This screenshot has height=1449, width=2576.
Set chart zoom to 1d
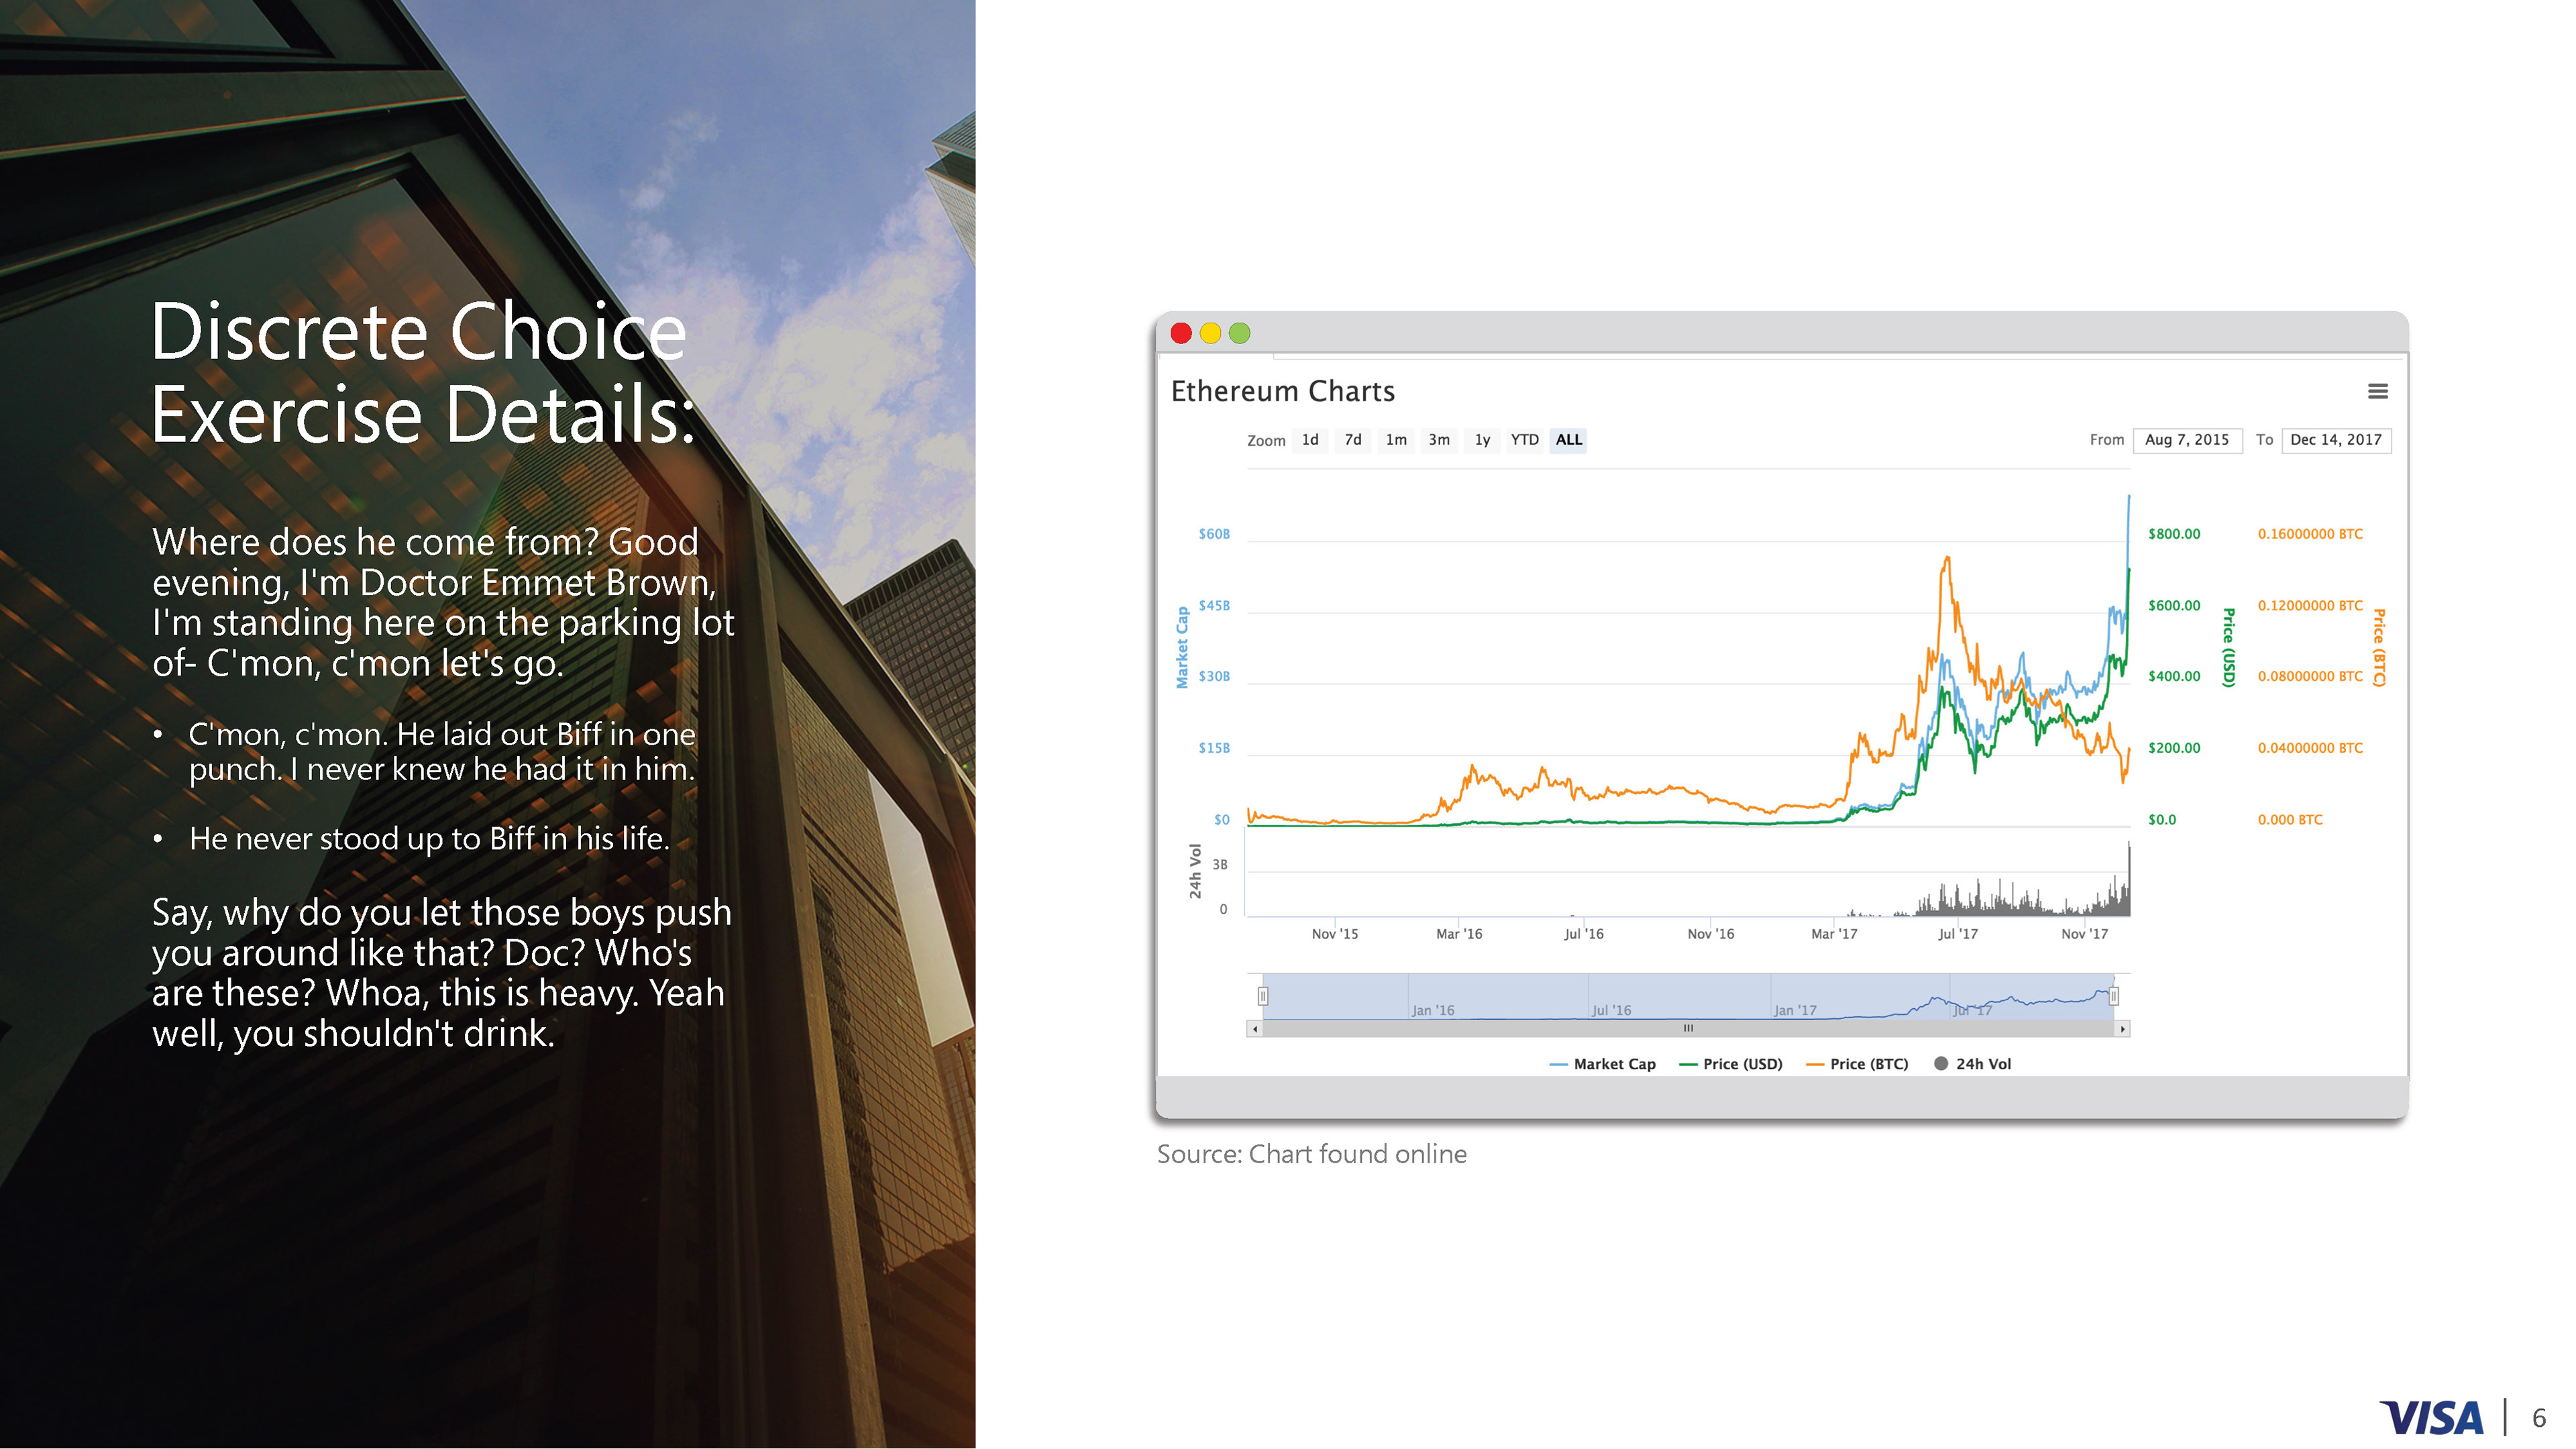coord(1310,440)
